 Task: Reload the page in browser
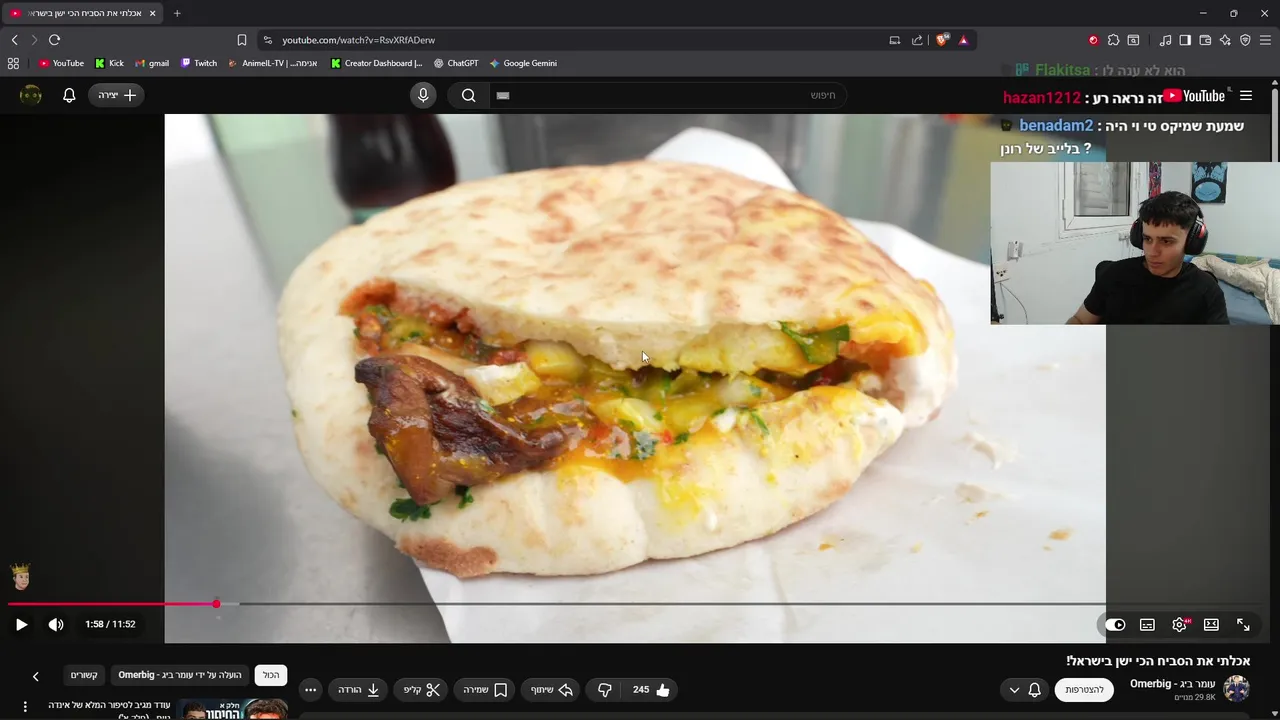[x=54, y=40]
